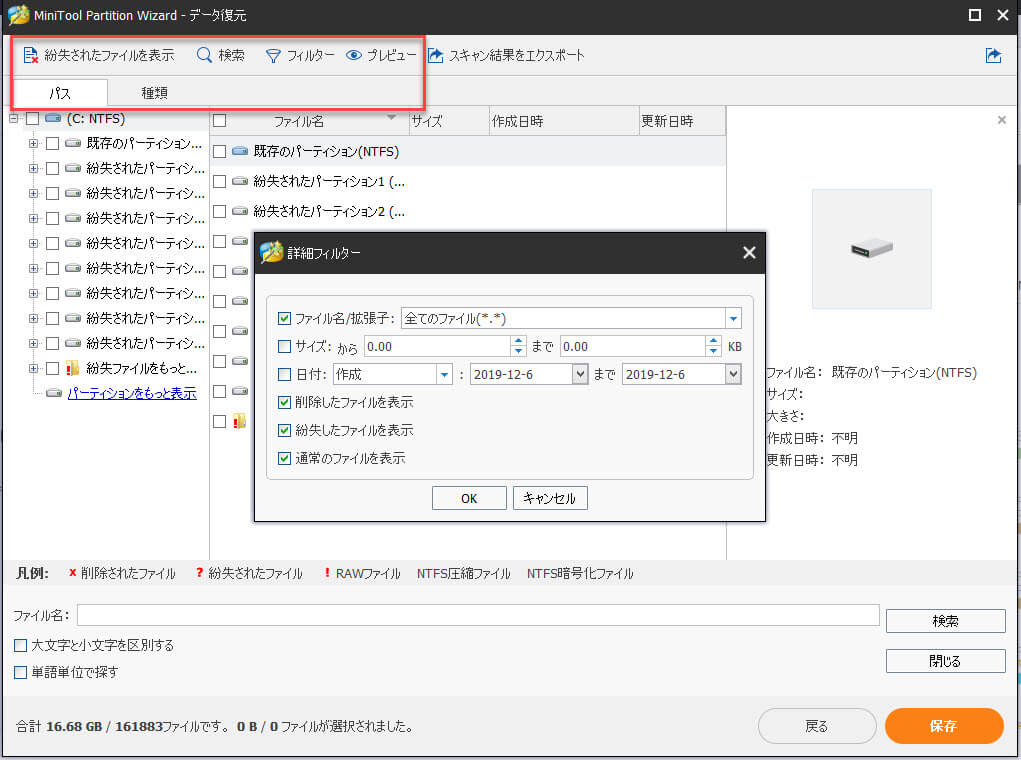Screen dimensions: 1021x760
Task: Click the ファイル名 column sort arrow
Action: [x=391, y=117]
